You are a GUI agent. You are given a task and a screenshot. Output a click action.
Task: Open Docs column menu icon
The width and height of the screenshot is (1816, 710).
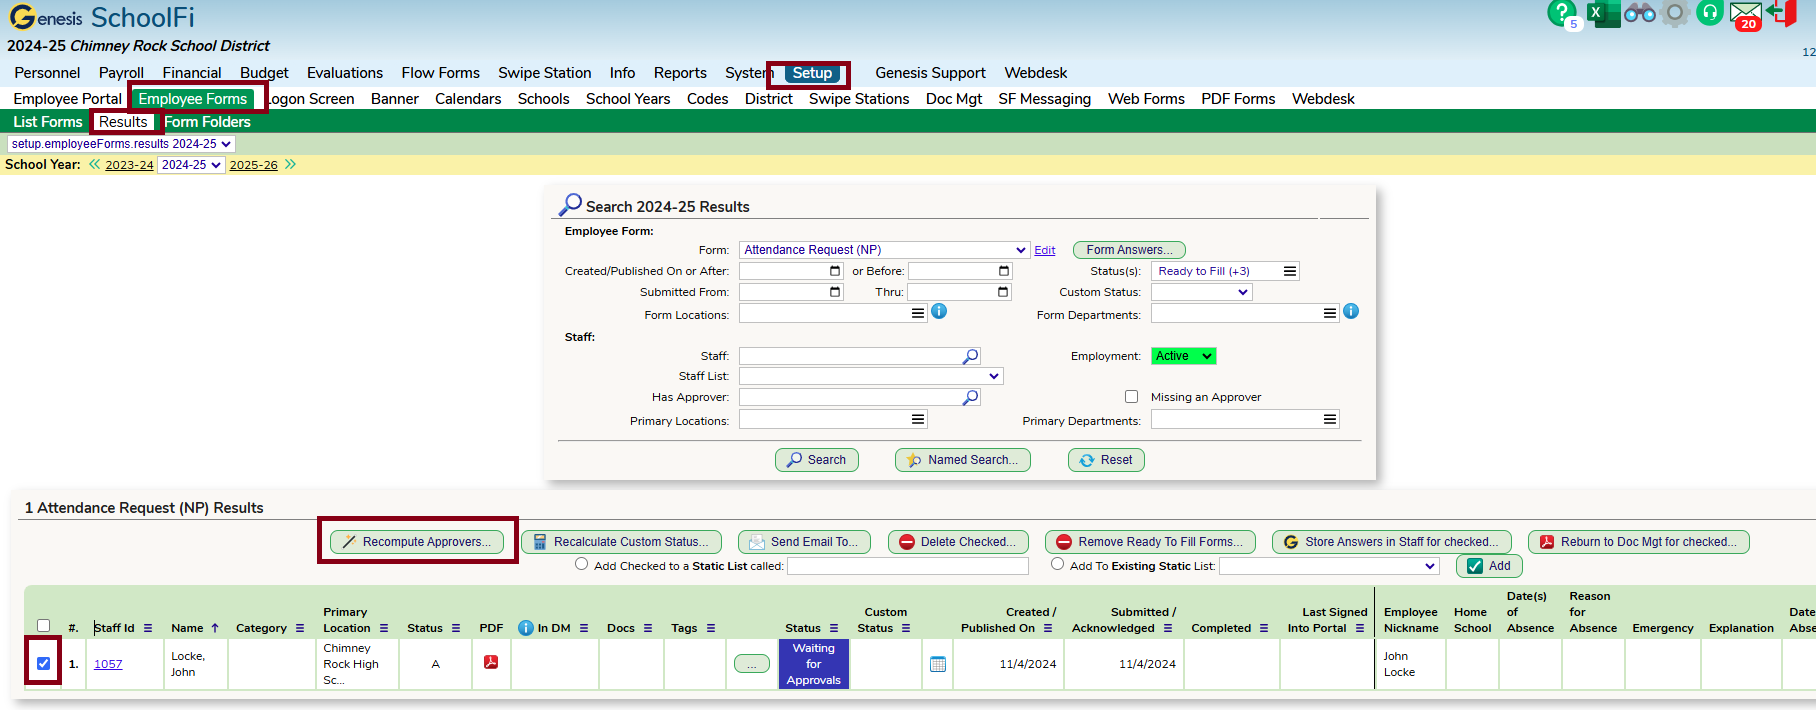click(648, 628)
